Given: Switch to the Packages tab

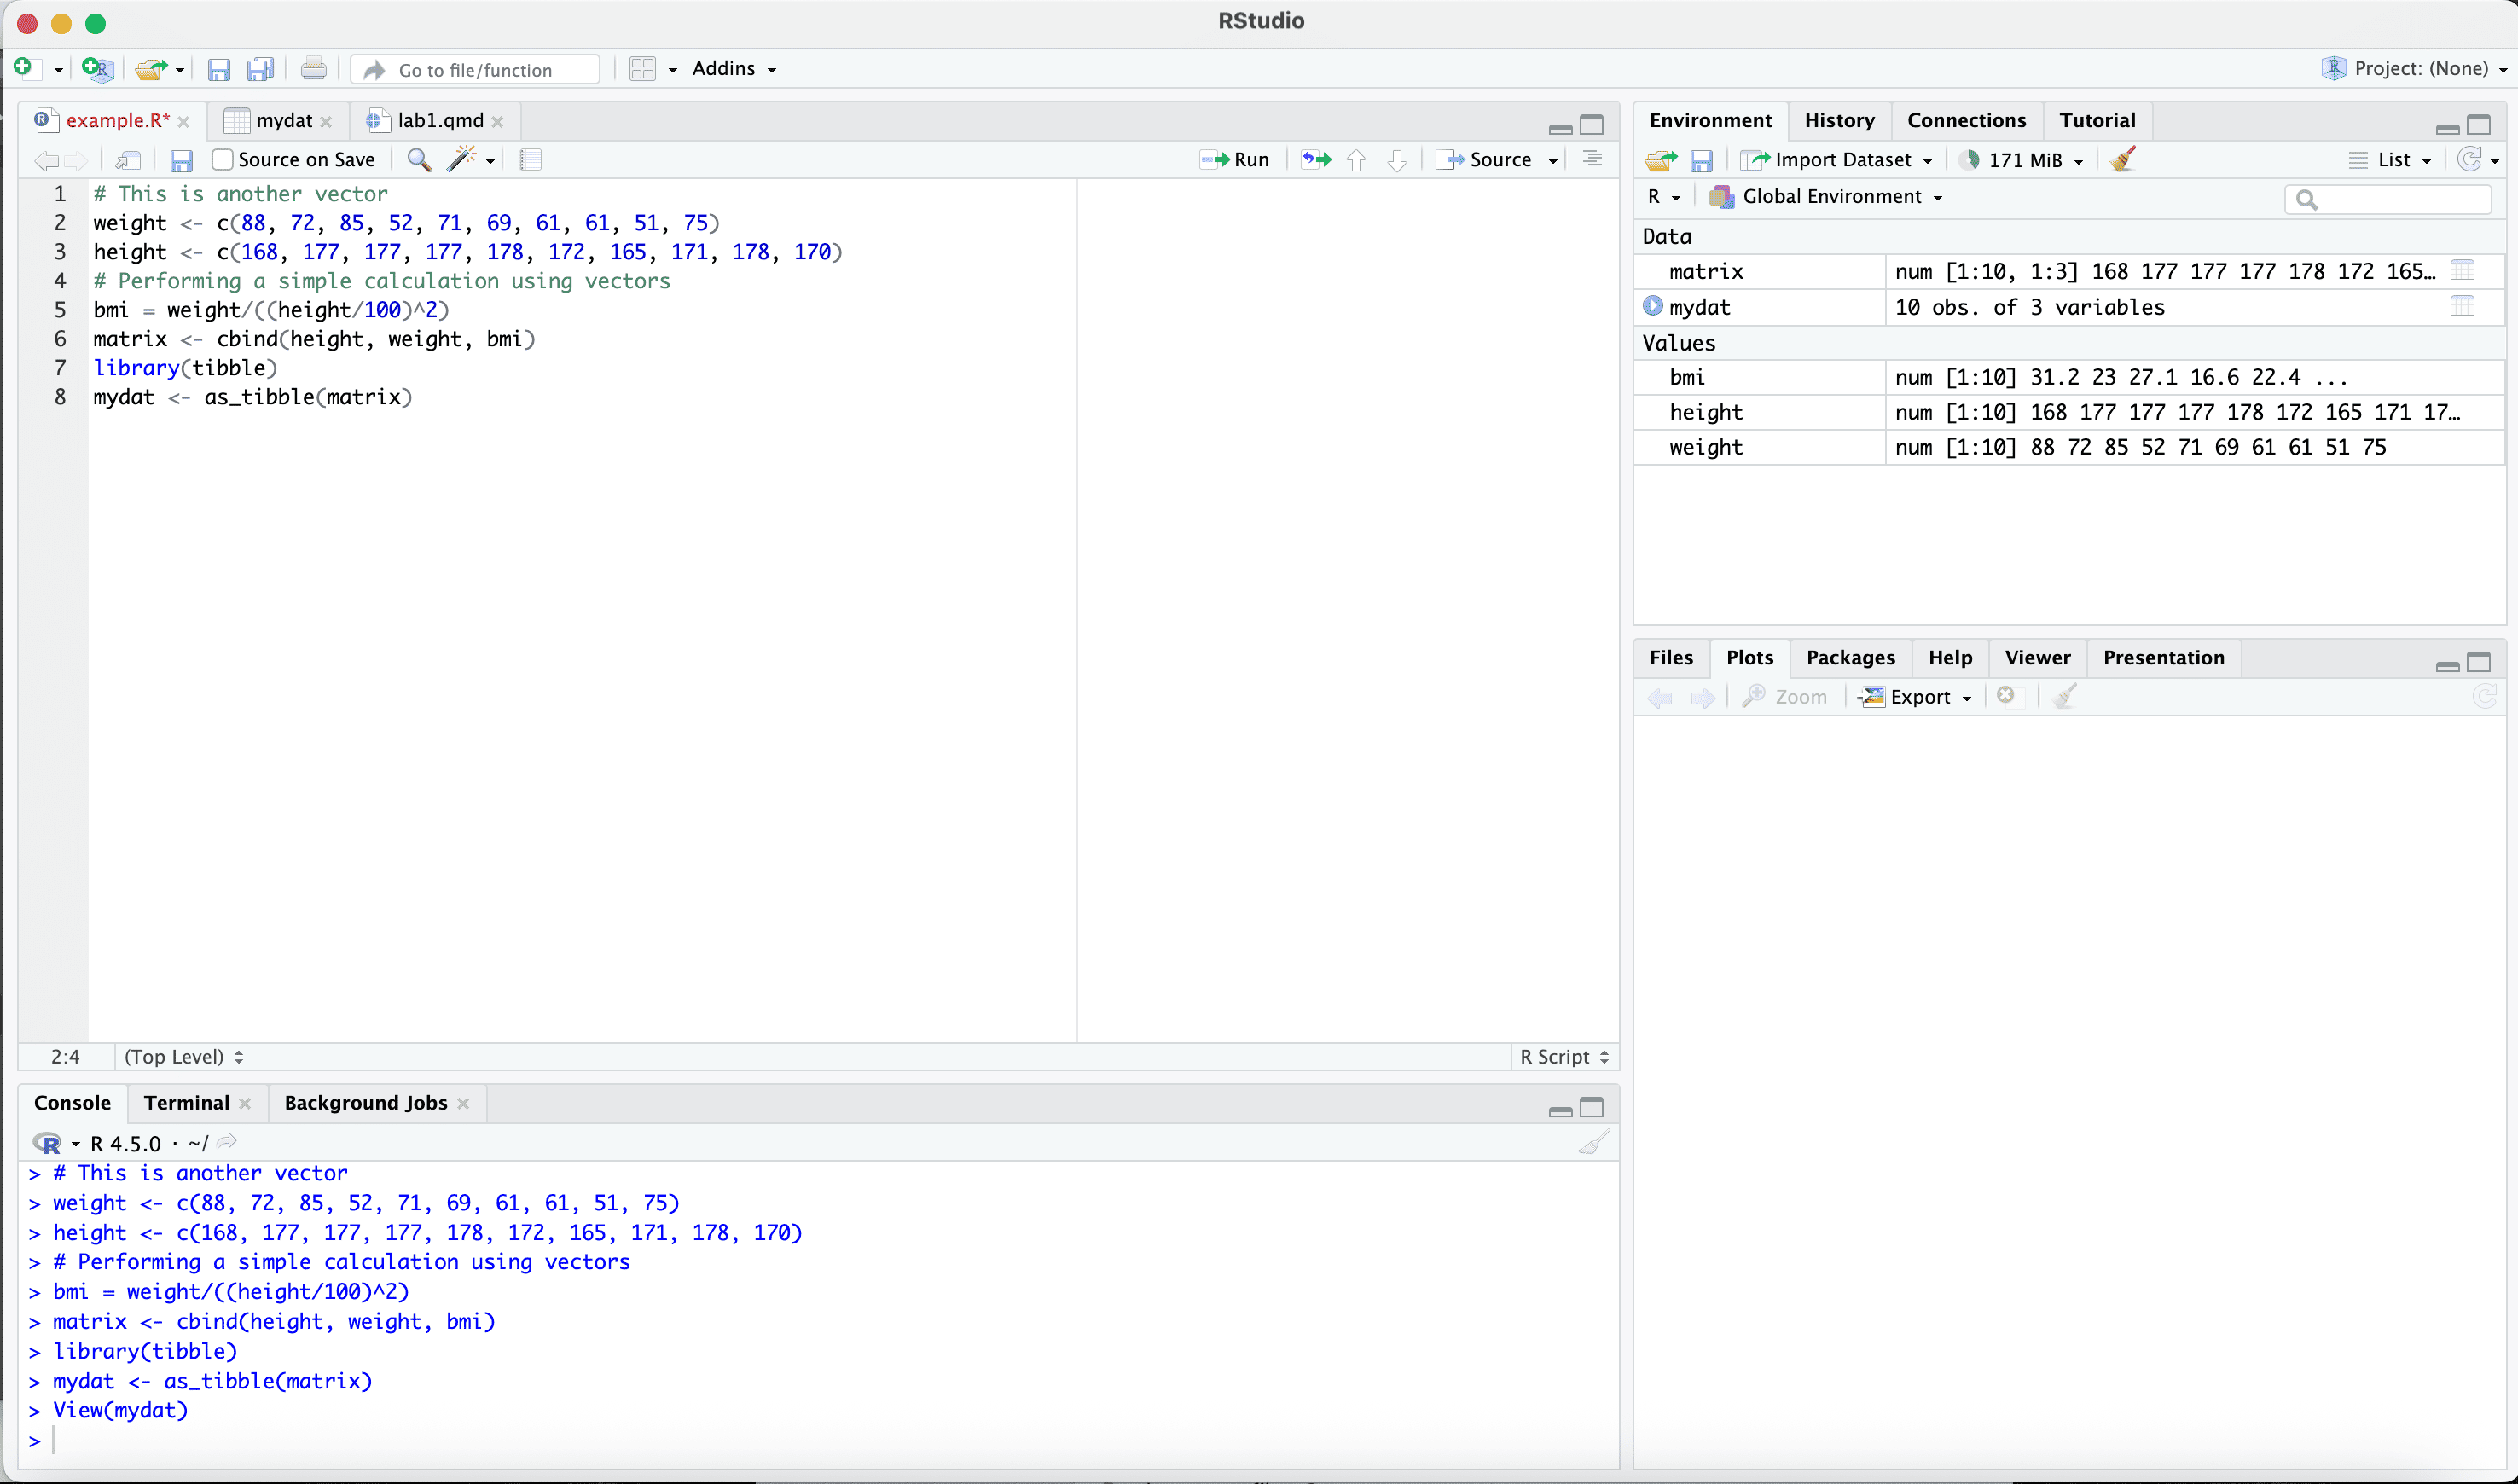Looking at the screenshot, I should pyautogui.click(x=1849, y=658).
